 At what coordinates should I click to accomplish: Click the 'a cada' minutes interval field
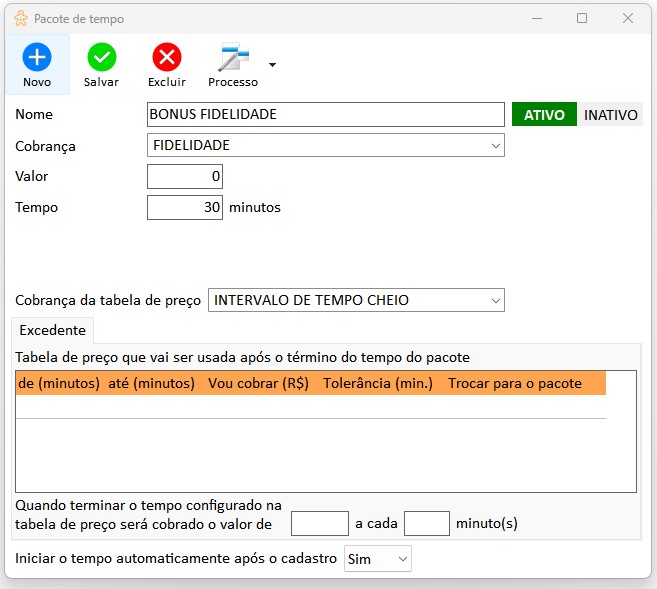click(x=426, y=523)
